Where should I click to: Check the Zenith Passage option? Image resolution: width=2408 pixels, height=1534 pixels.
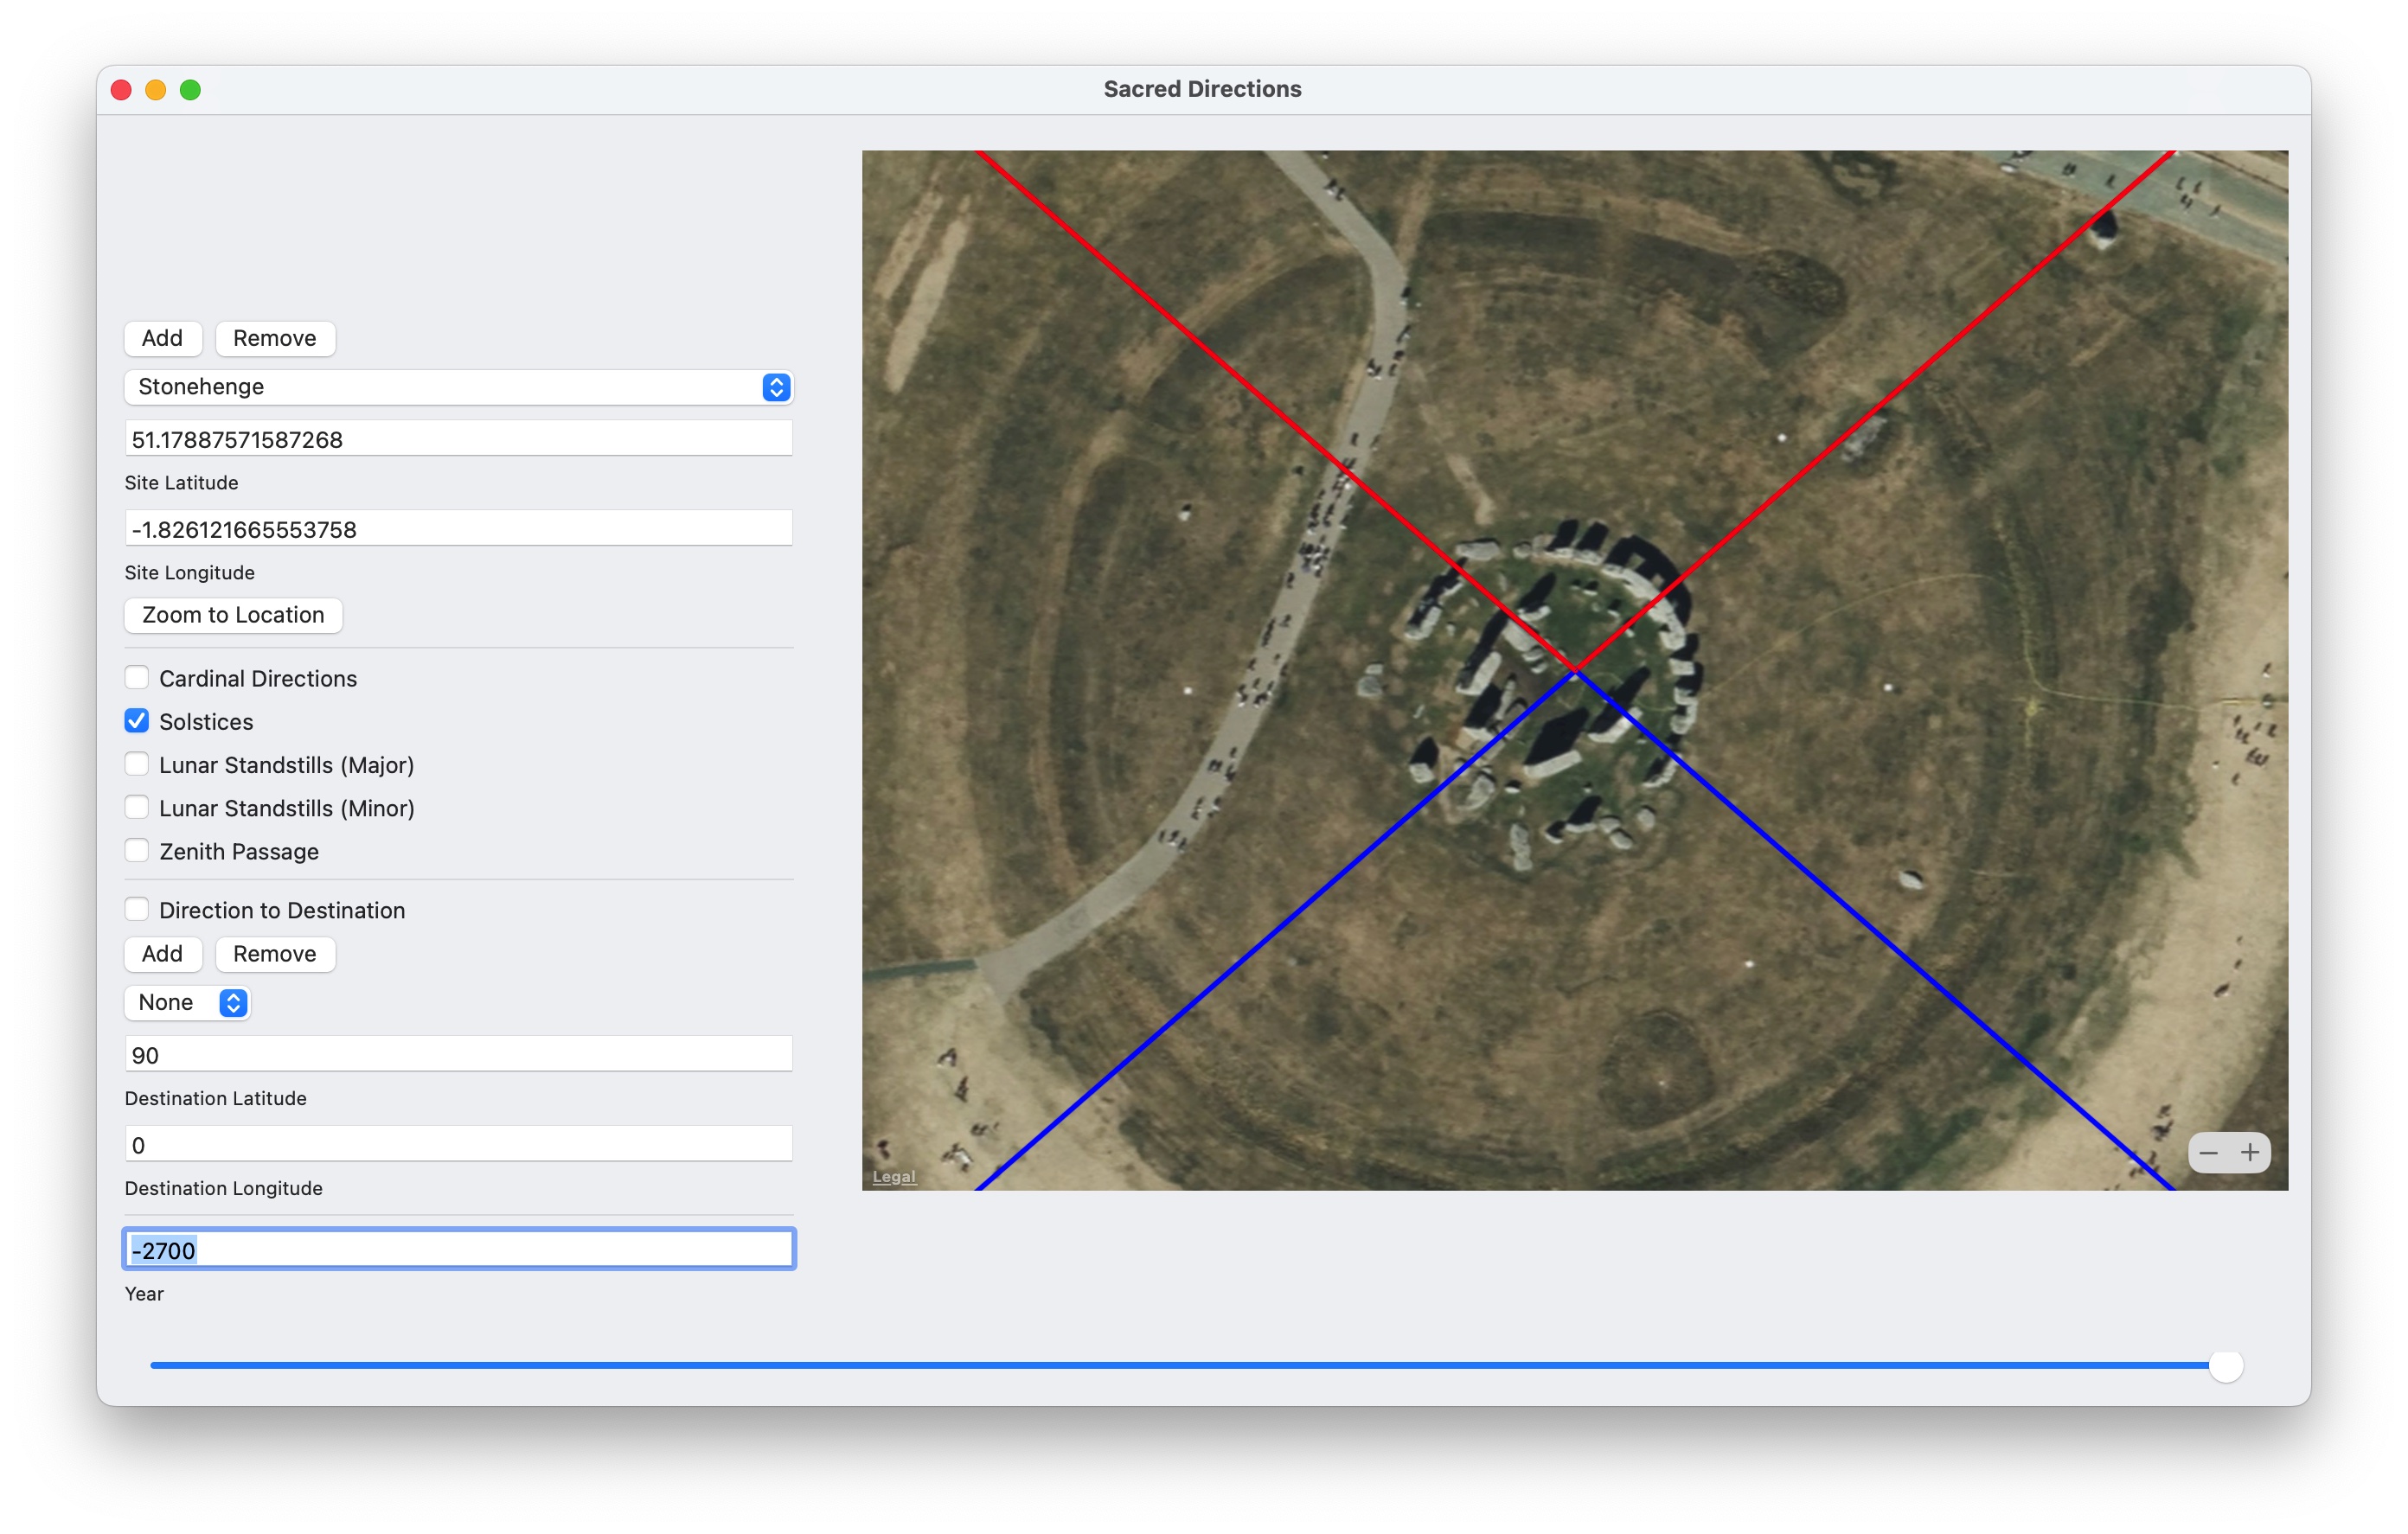tap(137, 851)
